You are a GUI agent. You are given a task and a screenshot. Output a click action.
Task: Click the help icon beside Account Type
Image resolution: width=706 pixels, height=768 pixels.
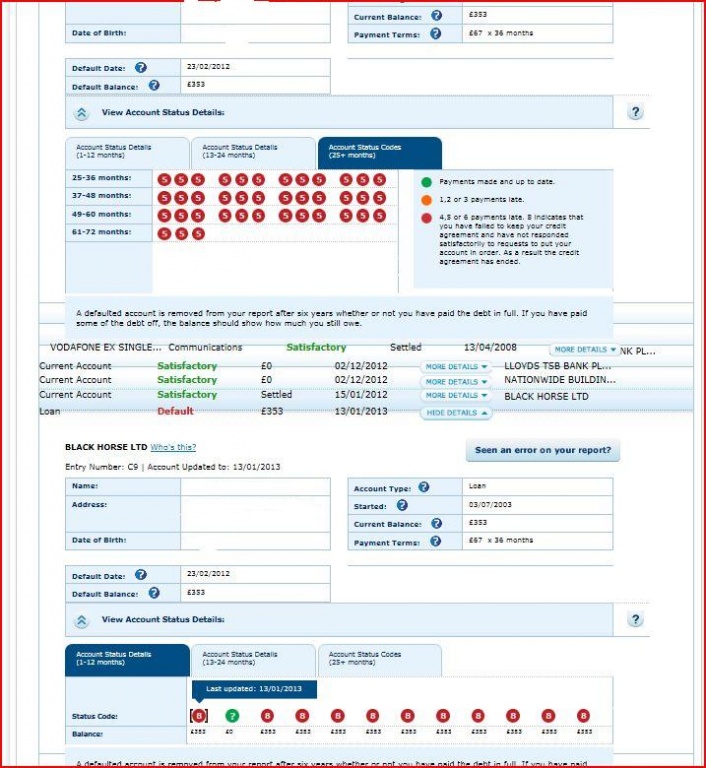tap(424, 488)
